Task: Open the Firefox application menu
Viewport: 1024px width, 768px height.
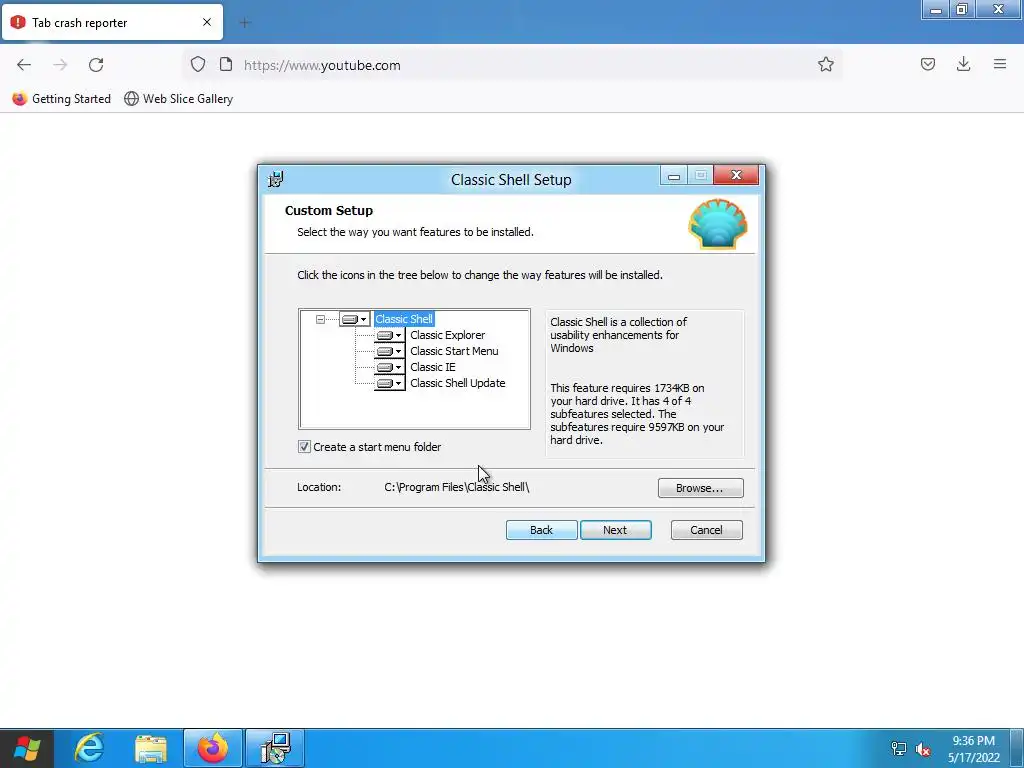Action: [999, 64]
